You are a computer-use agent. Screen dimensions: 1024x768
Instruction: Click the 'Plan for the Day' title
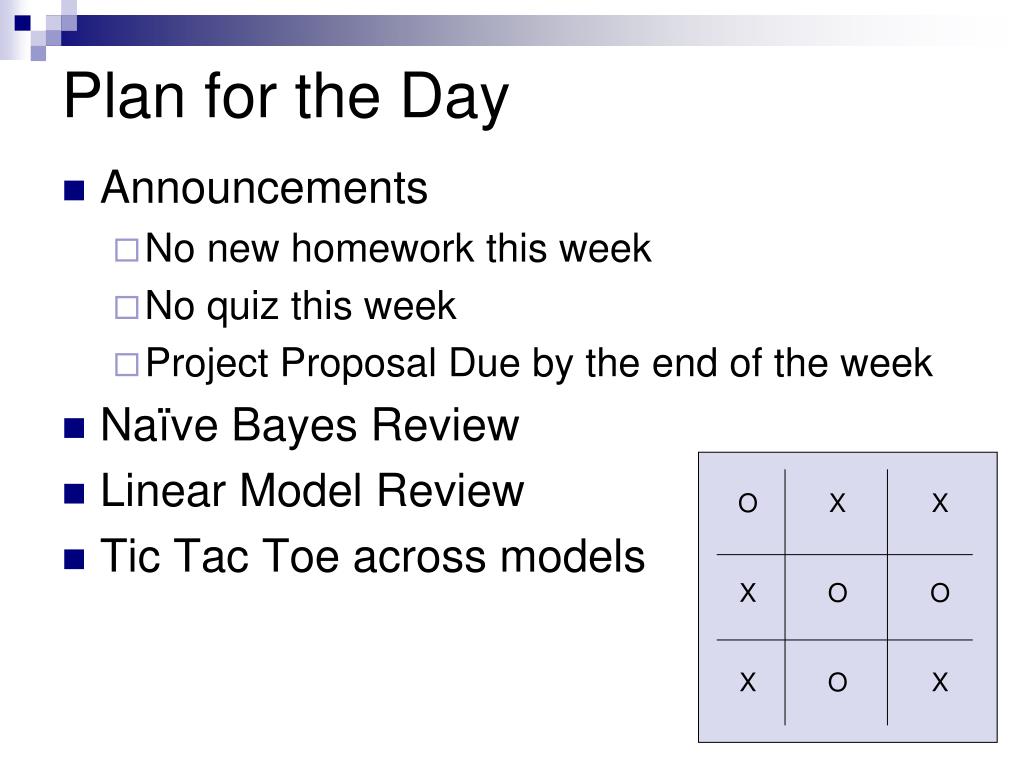pyautogui.click(x=285, y=97)
